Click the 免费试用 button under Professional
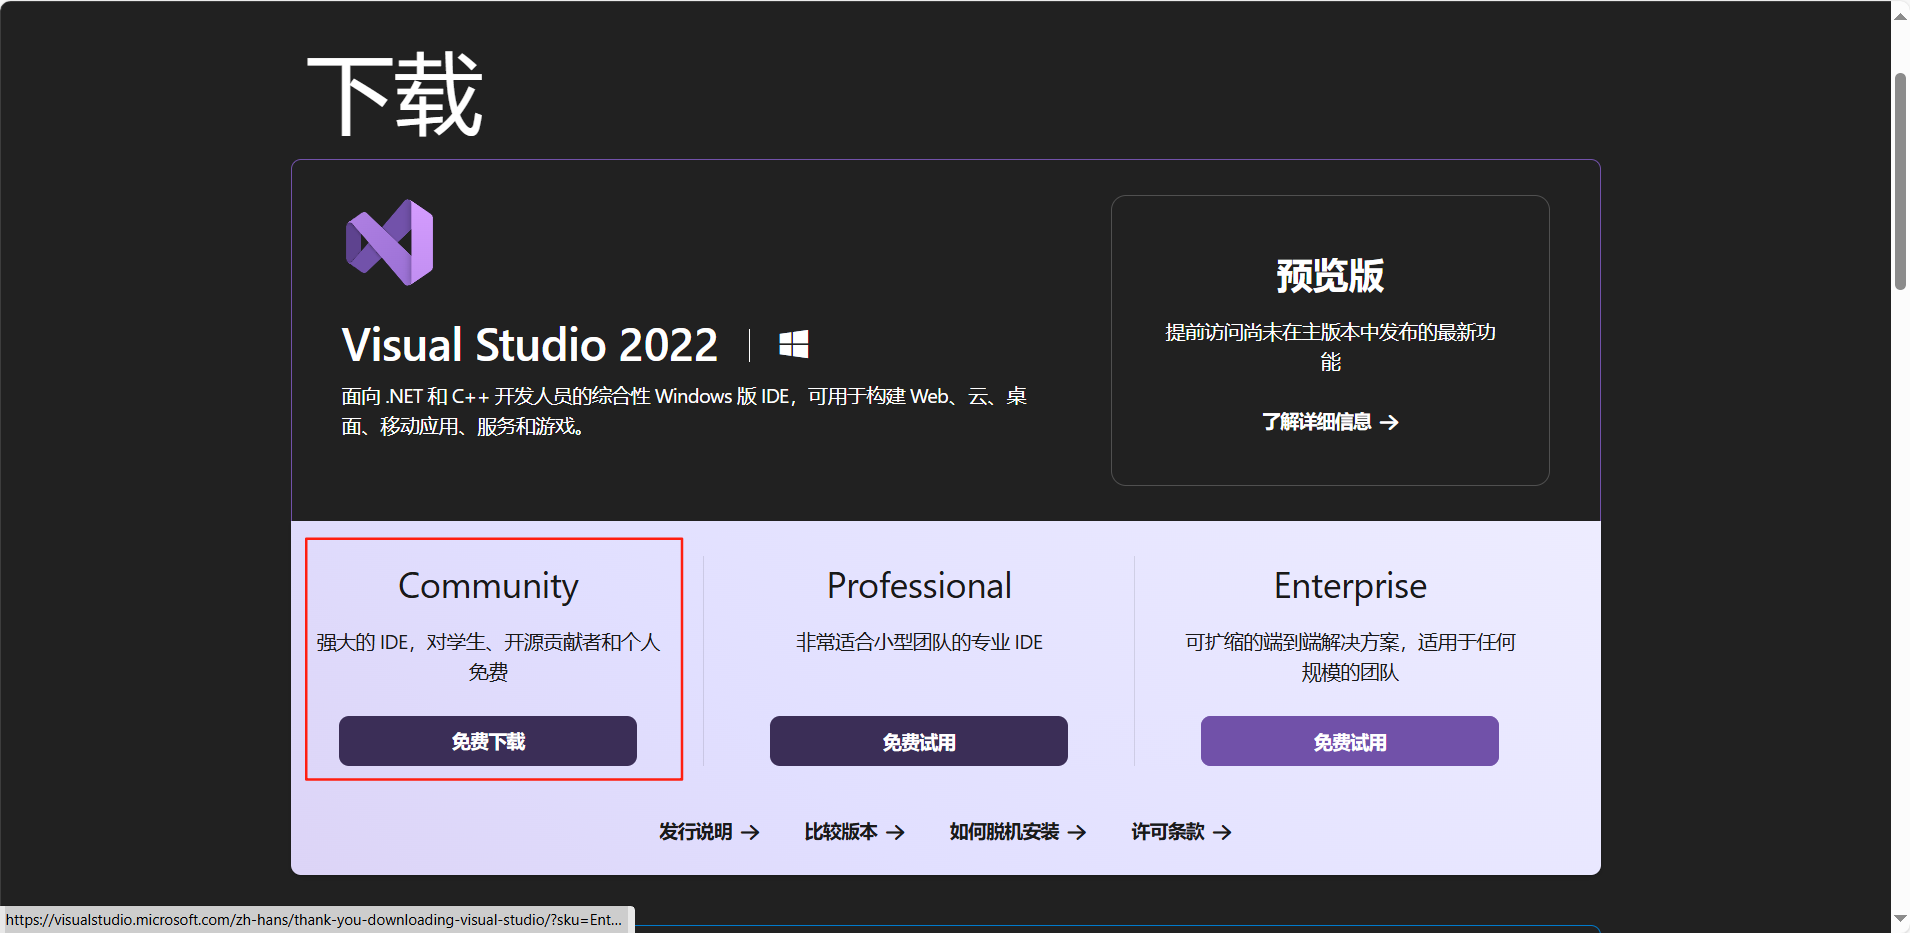This screenshot has width=1910, height=933. tap(918, 741)
